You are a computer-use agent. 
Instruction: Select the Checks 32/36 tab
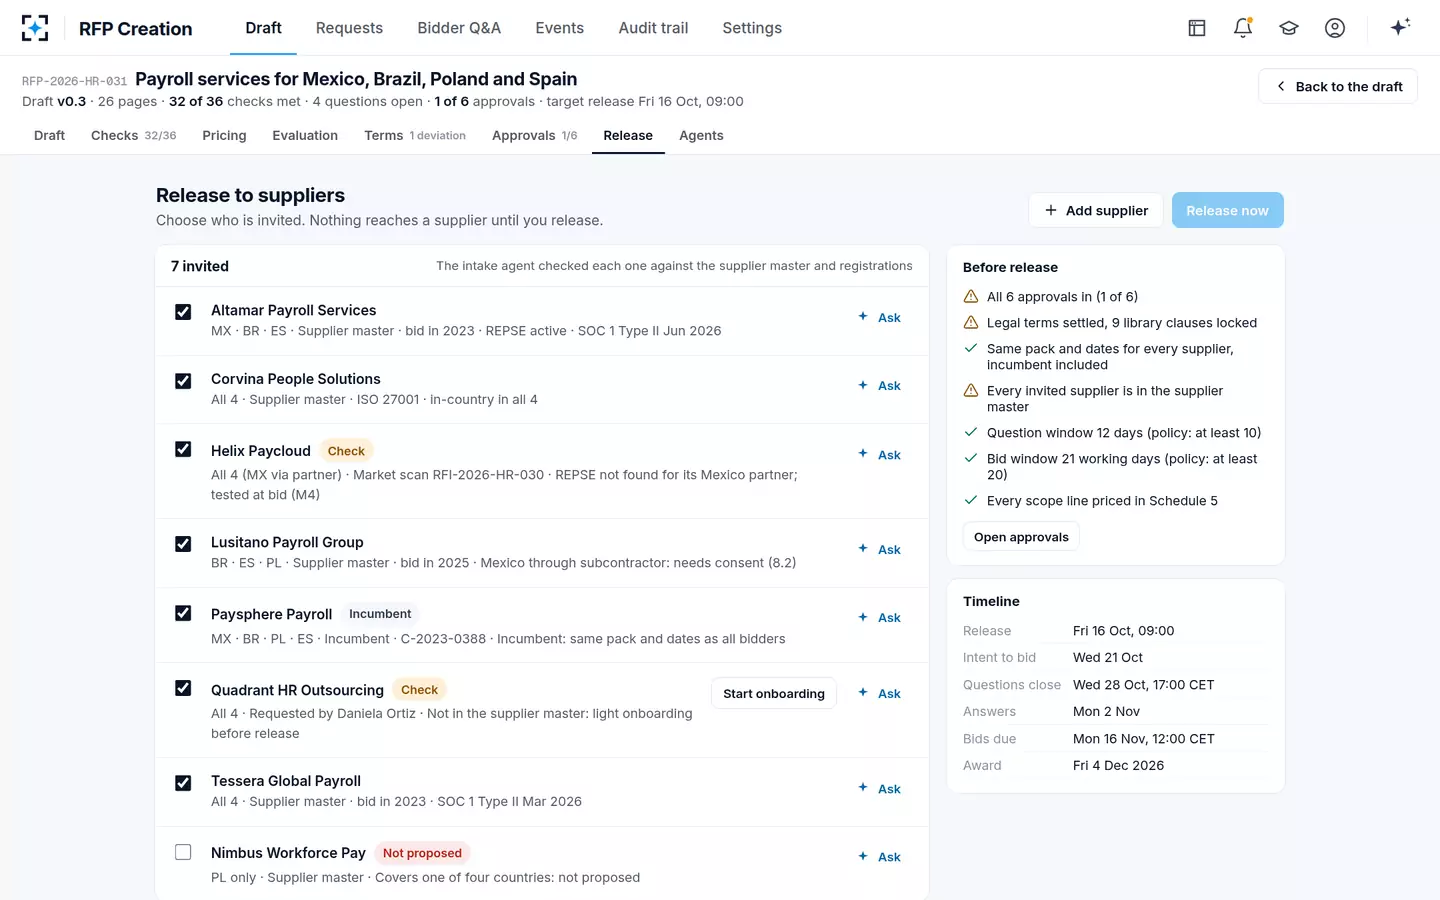click(133, 135)
